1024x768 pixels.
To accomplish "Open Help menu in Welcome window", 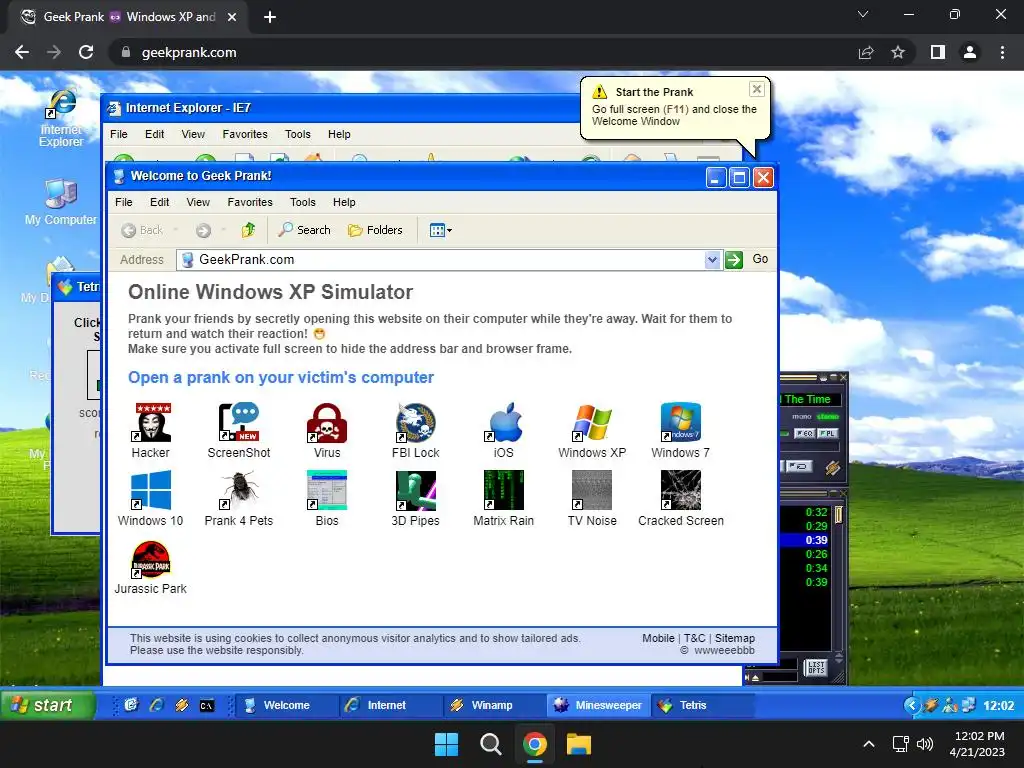I will pyautogui.click(x=344, y=202).
